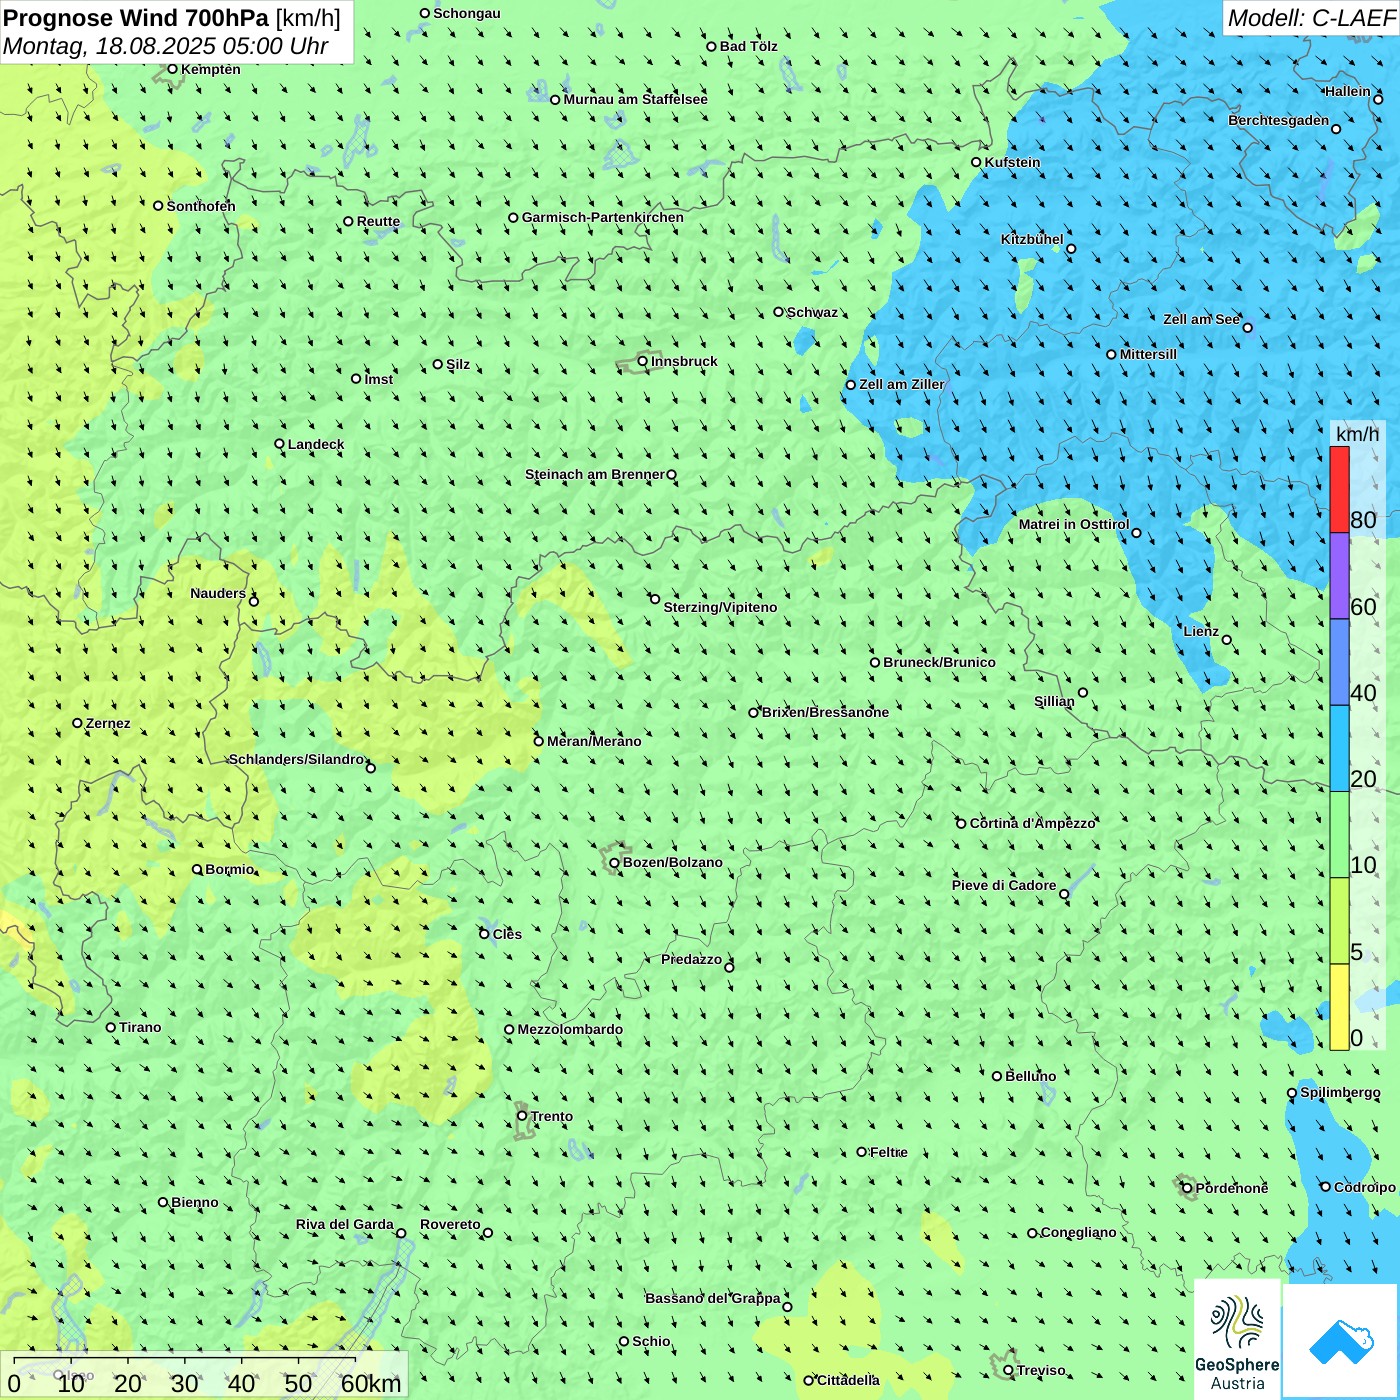Viewport: 1400px width, 1400px height.
Task: Click the 'Bienno' label
Action: [x=195, y=1202]
